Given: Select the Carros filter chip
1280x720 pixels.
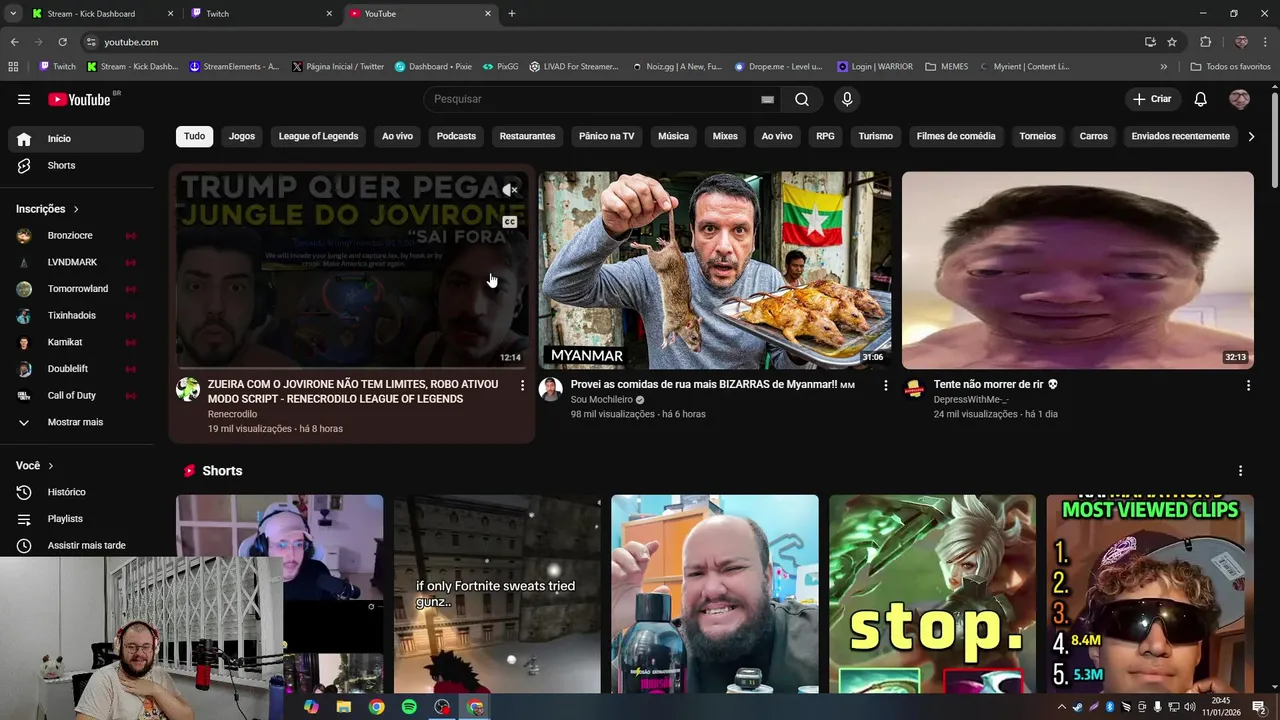Looking at the screenshot, I should 1093,136.
